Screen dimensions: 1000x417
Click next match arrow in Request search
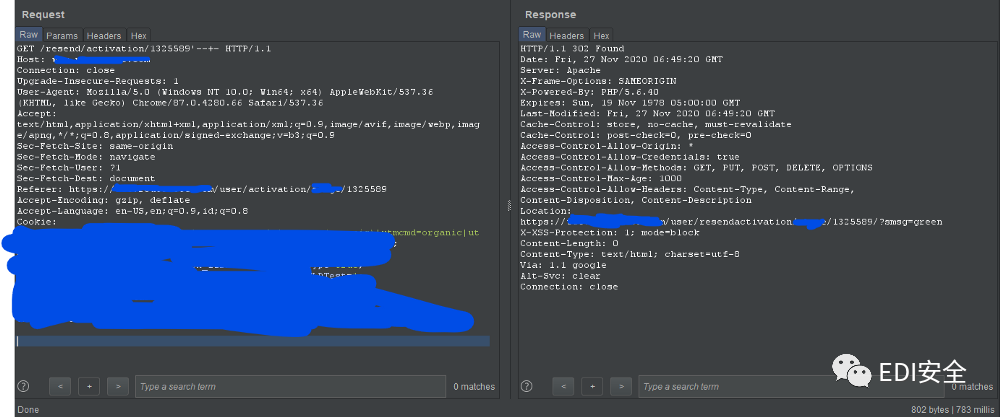point(118,386)
